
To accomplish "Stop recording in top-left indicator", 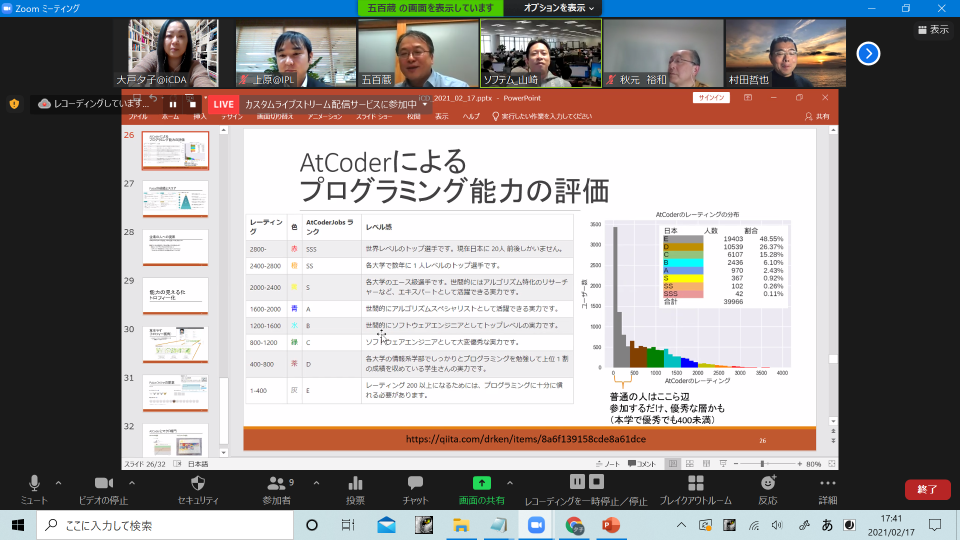I will coord(192,104).
